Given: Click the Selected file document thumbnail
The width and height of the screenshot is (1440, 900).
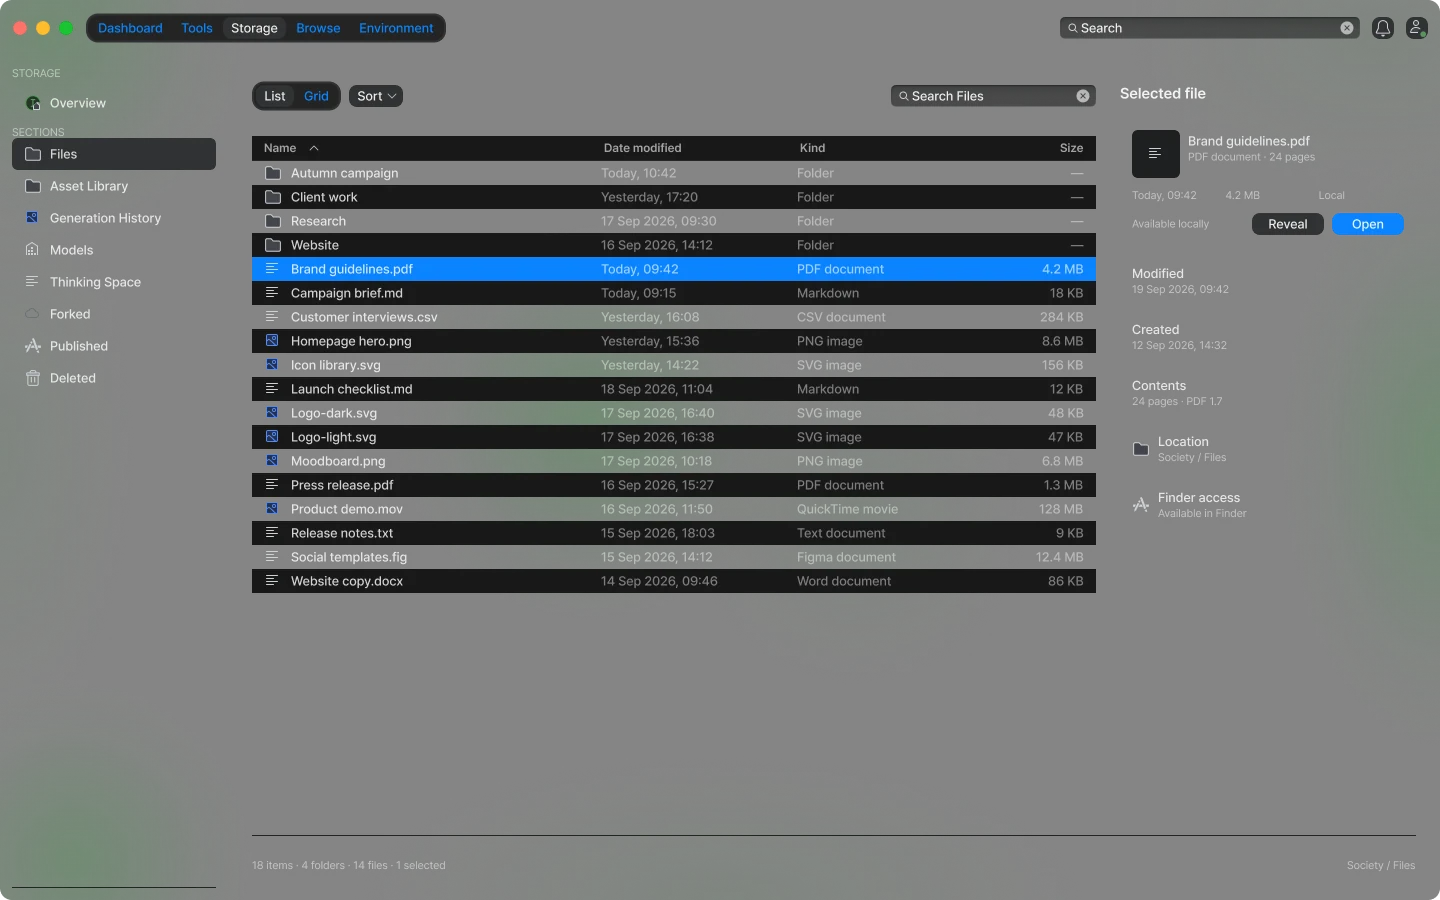Looking at the screenshot, I should (1156, 154).
